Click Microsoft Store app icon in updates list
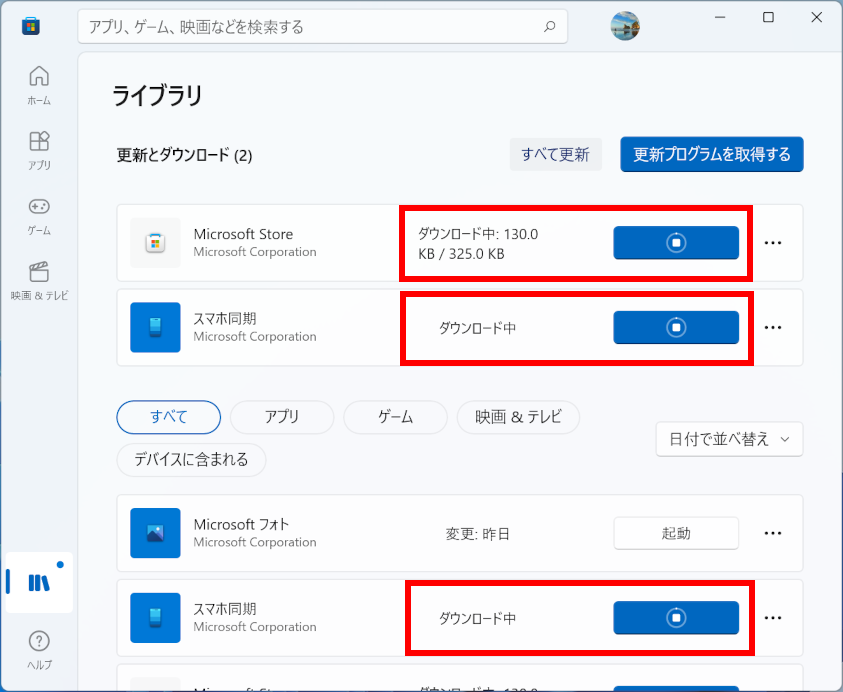This screenshot has height=692, width=843. click(155, 242)
